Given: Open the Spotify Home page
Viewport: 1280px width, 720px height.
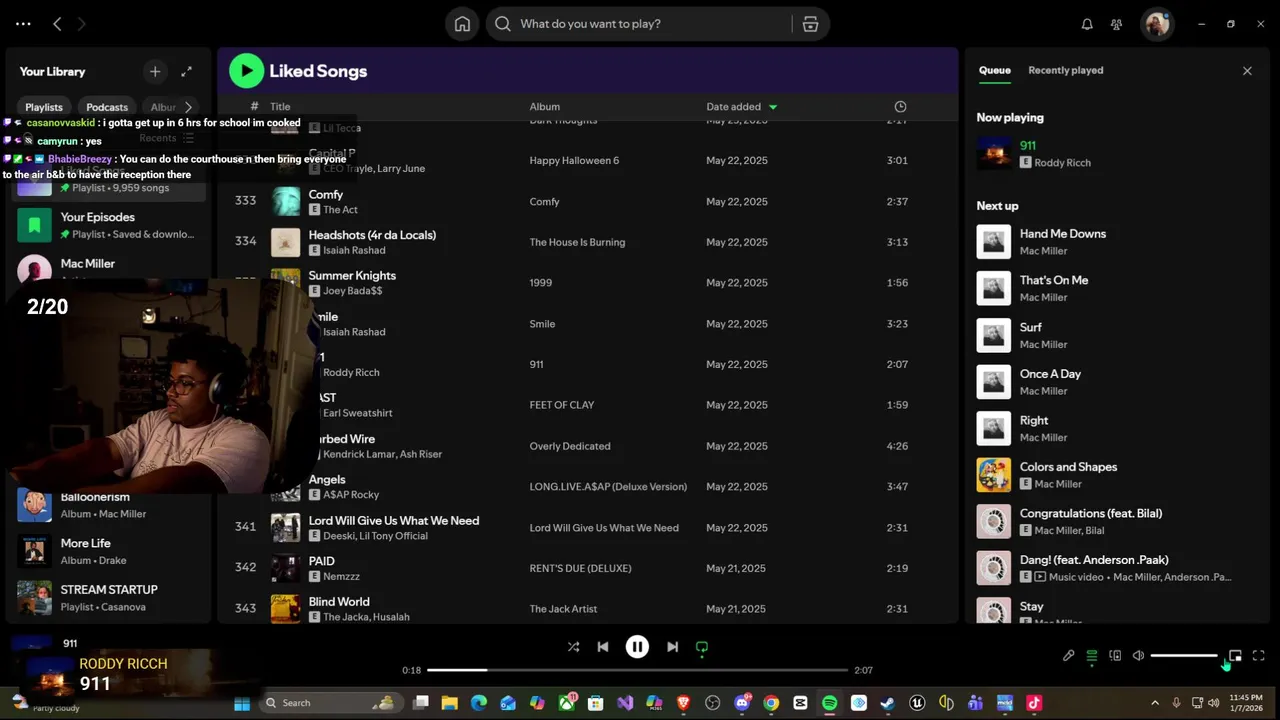Looking at the screenshot, I should [x=462, y=24].
